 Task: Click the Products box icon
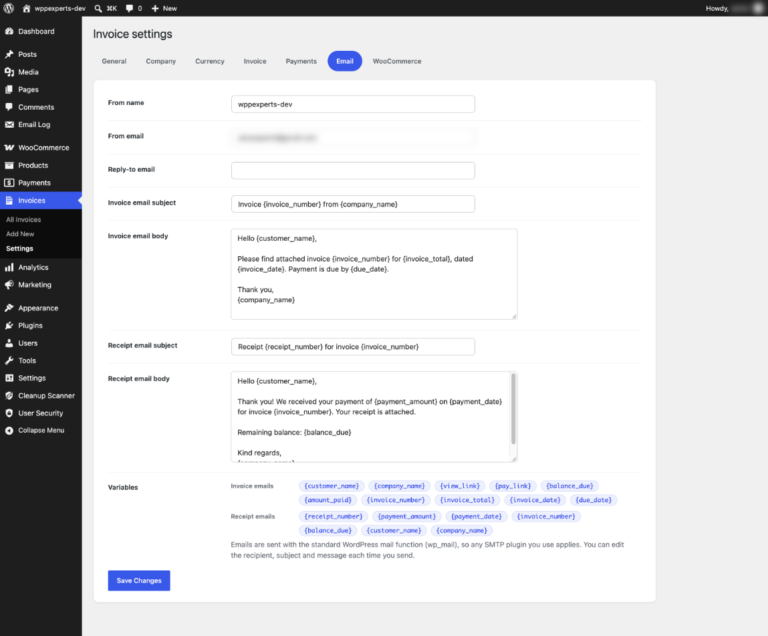pos(9,165)
